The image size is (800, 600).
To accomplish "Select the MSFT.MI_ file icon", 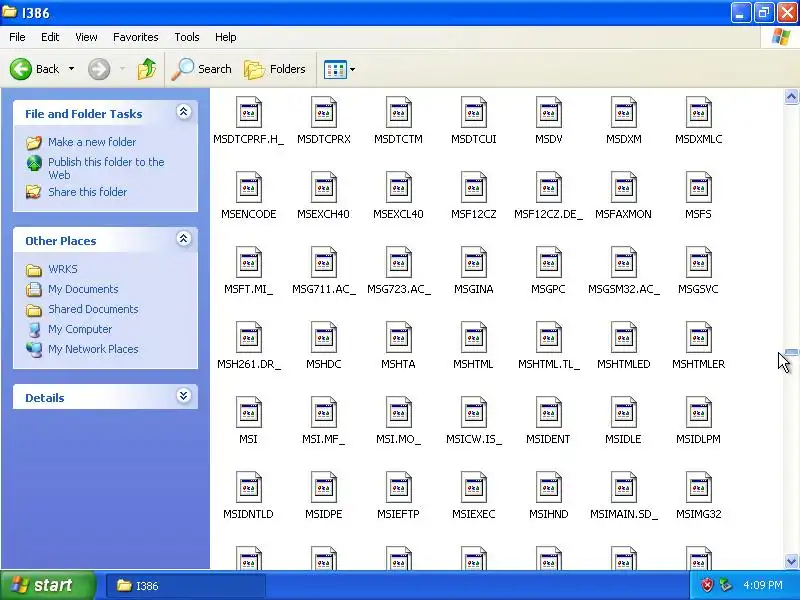I will coord(248,262).
